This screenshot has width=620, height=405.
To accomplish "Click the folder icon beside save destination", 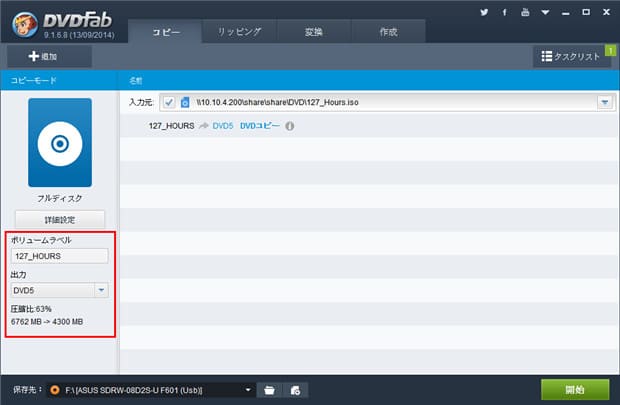I will click(x=269, y=389).
